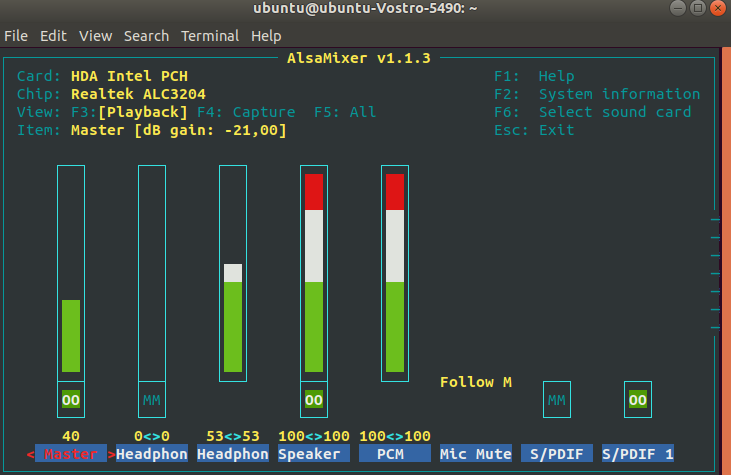Click the PCM volume bar

[x=395, y=273]
